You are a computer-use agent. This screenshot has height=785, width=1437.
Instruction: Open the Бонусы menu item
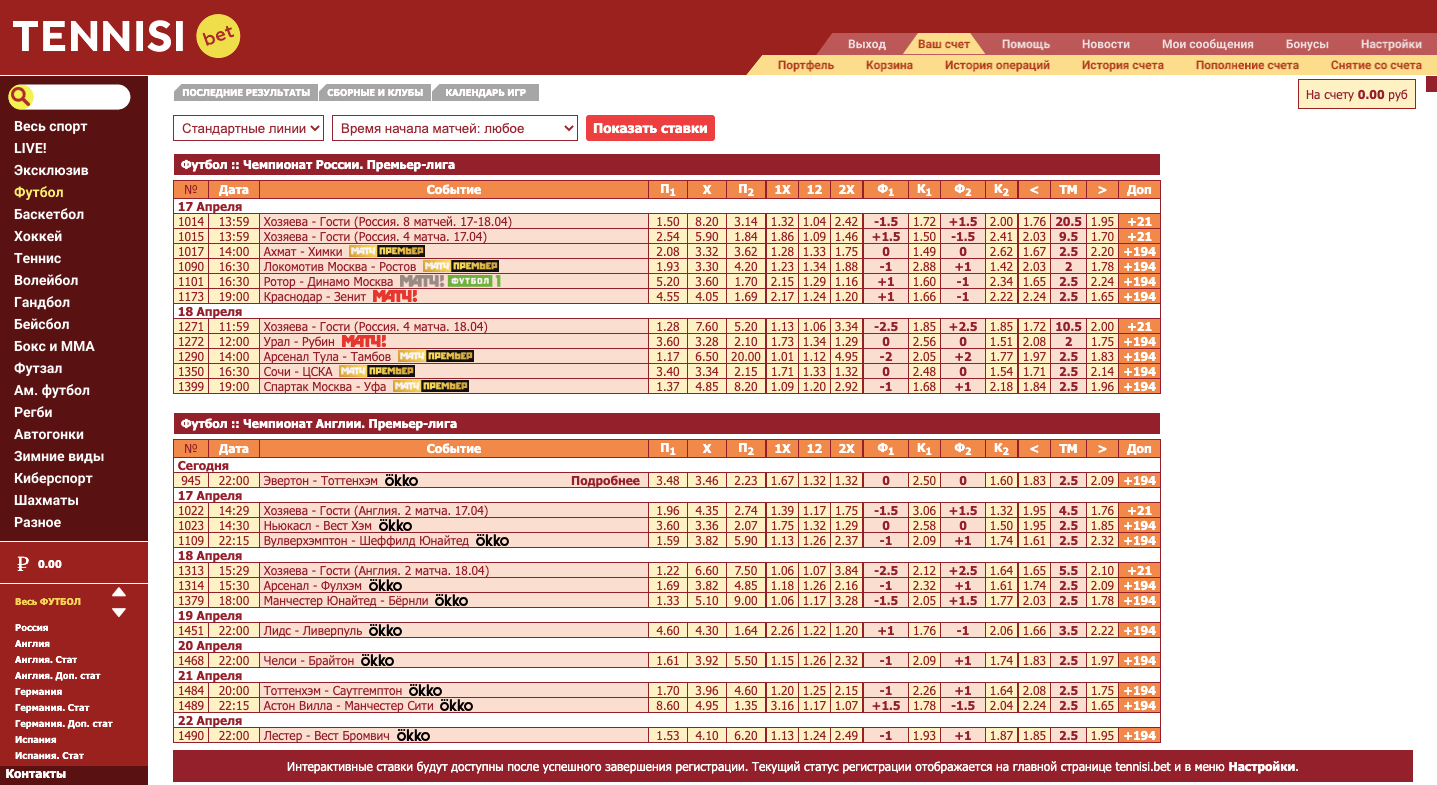(x=1307, y=44)
